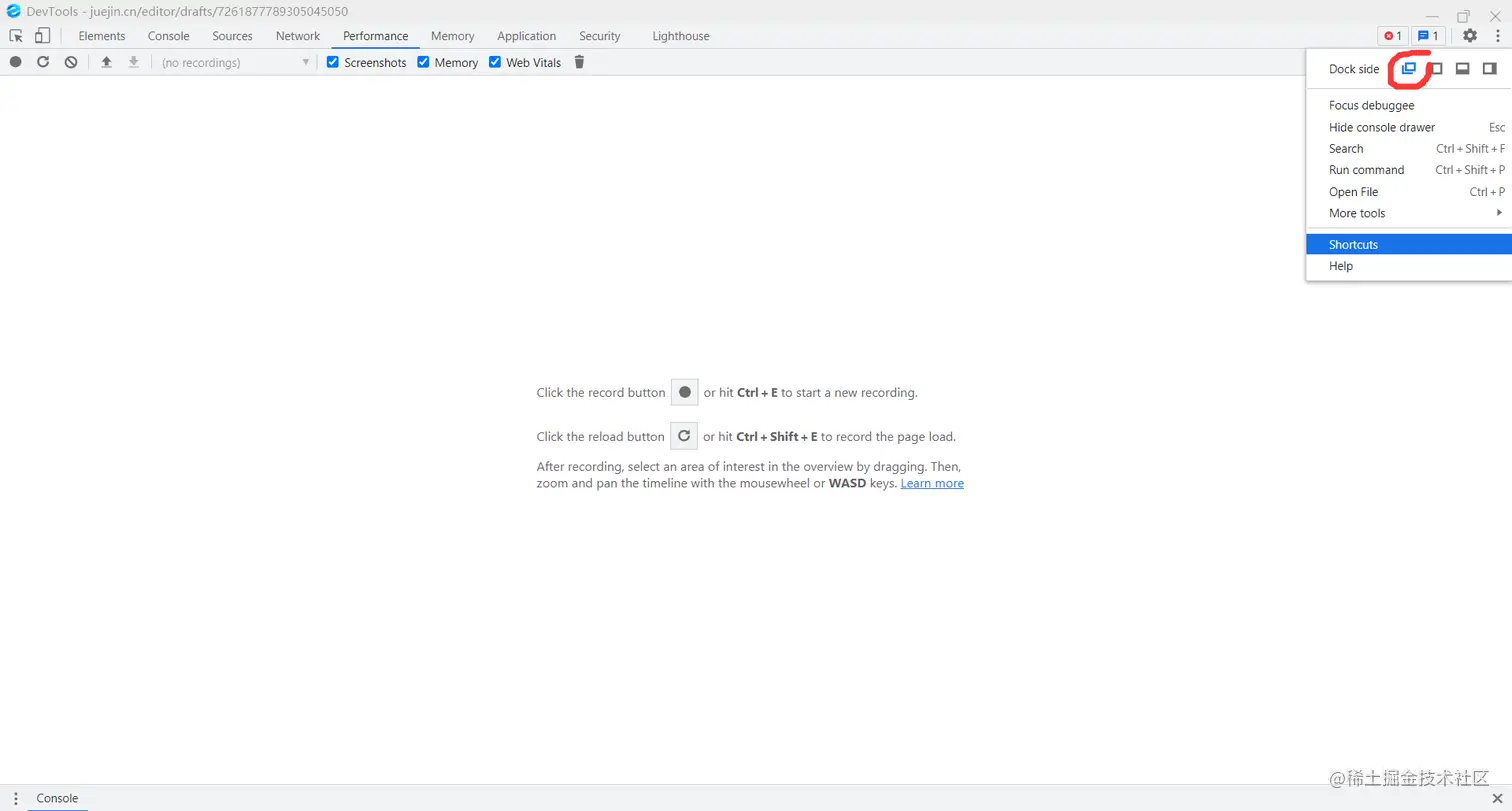This screenshot has width=1512, height=811.
Task: Undock DevTools into a separate window
Action: tap(1409, 69)
